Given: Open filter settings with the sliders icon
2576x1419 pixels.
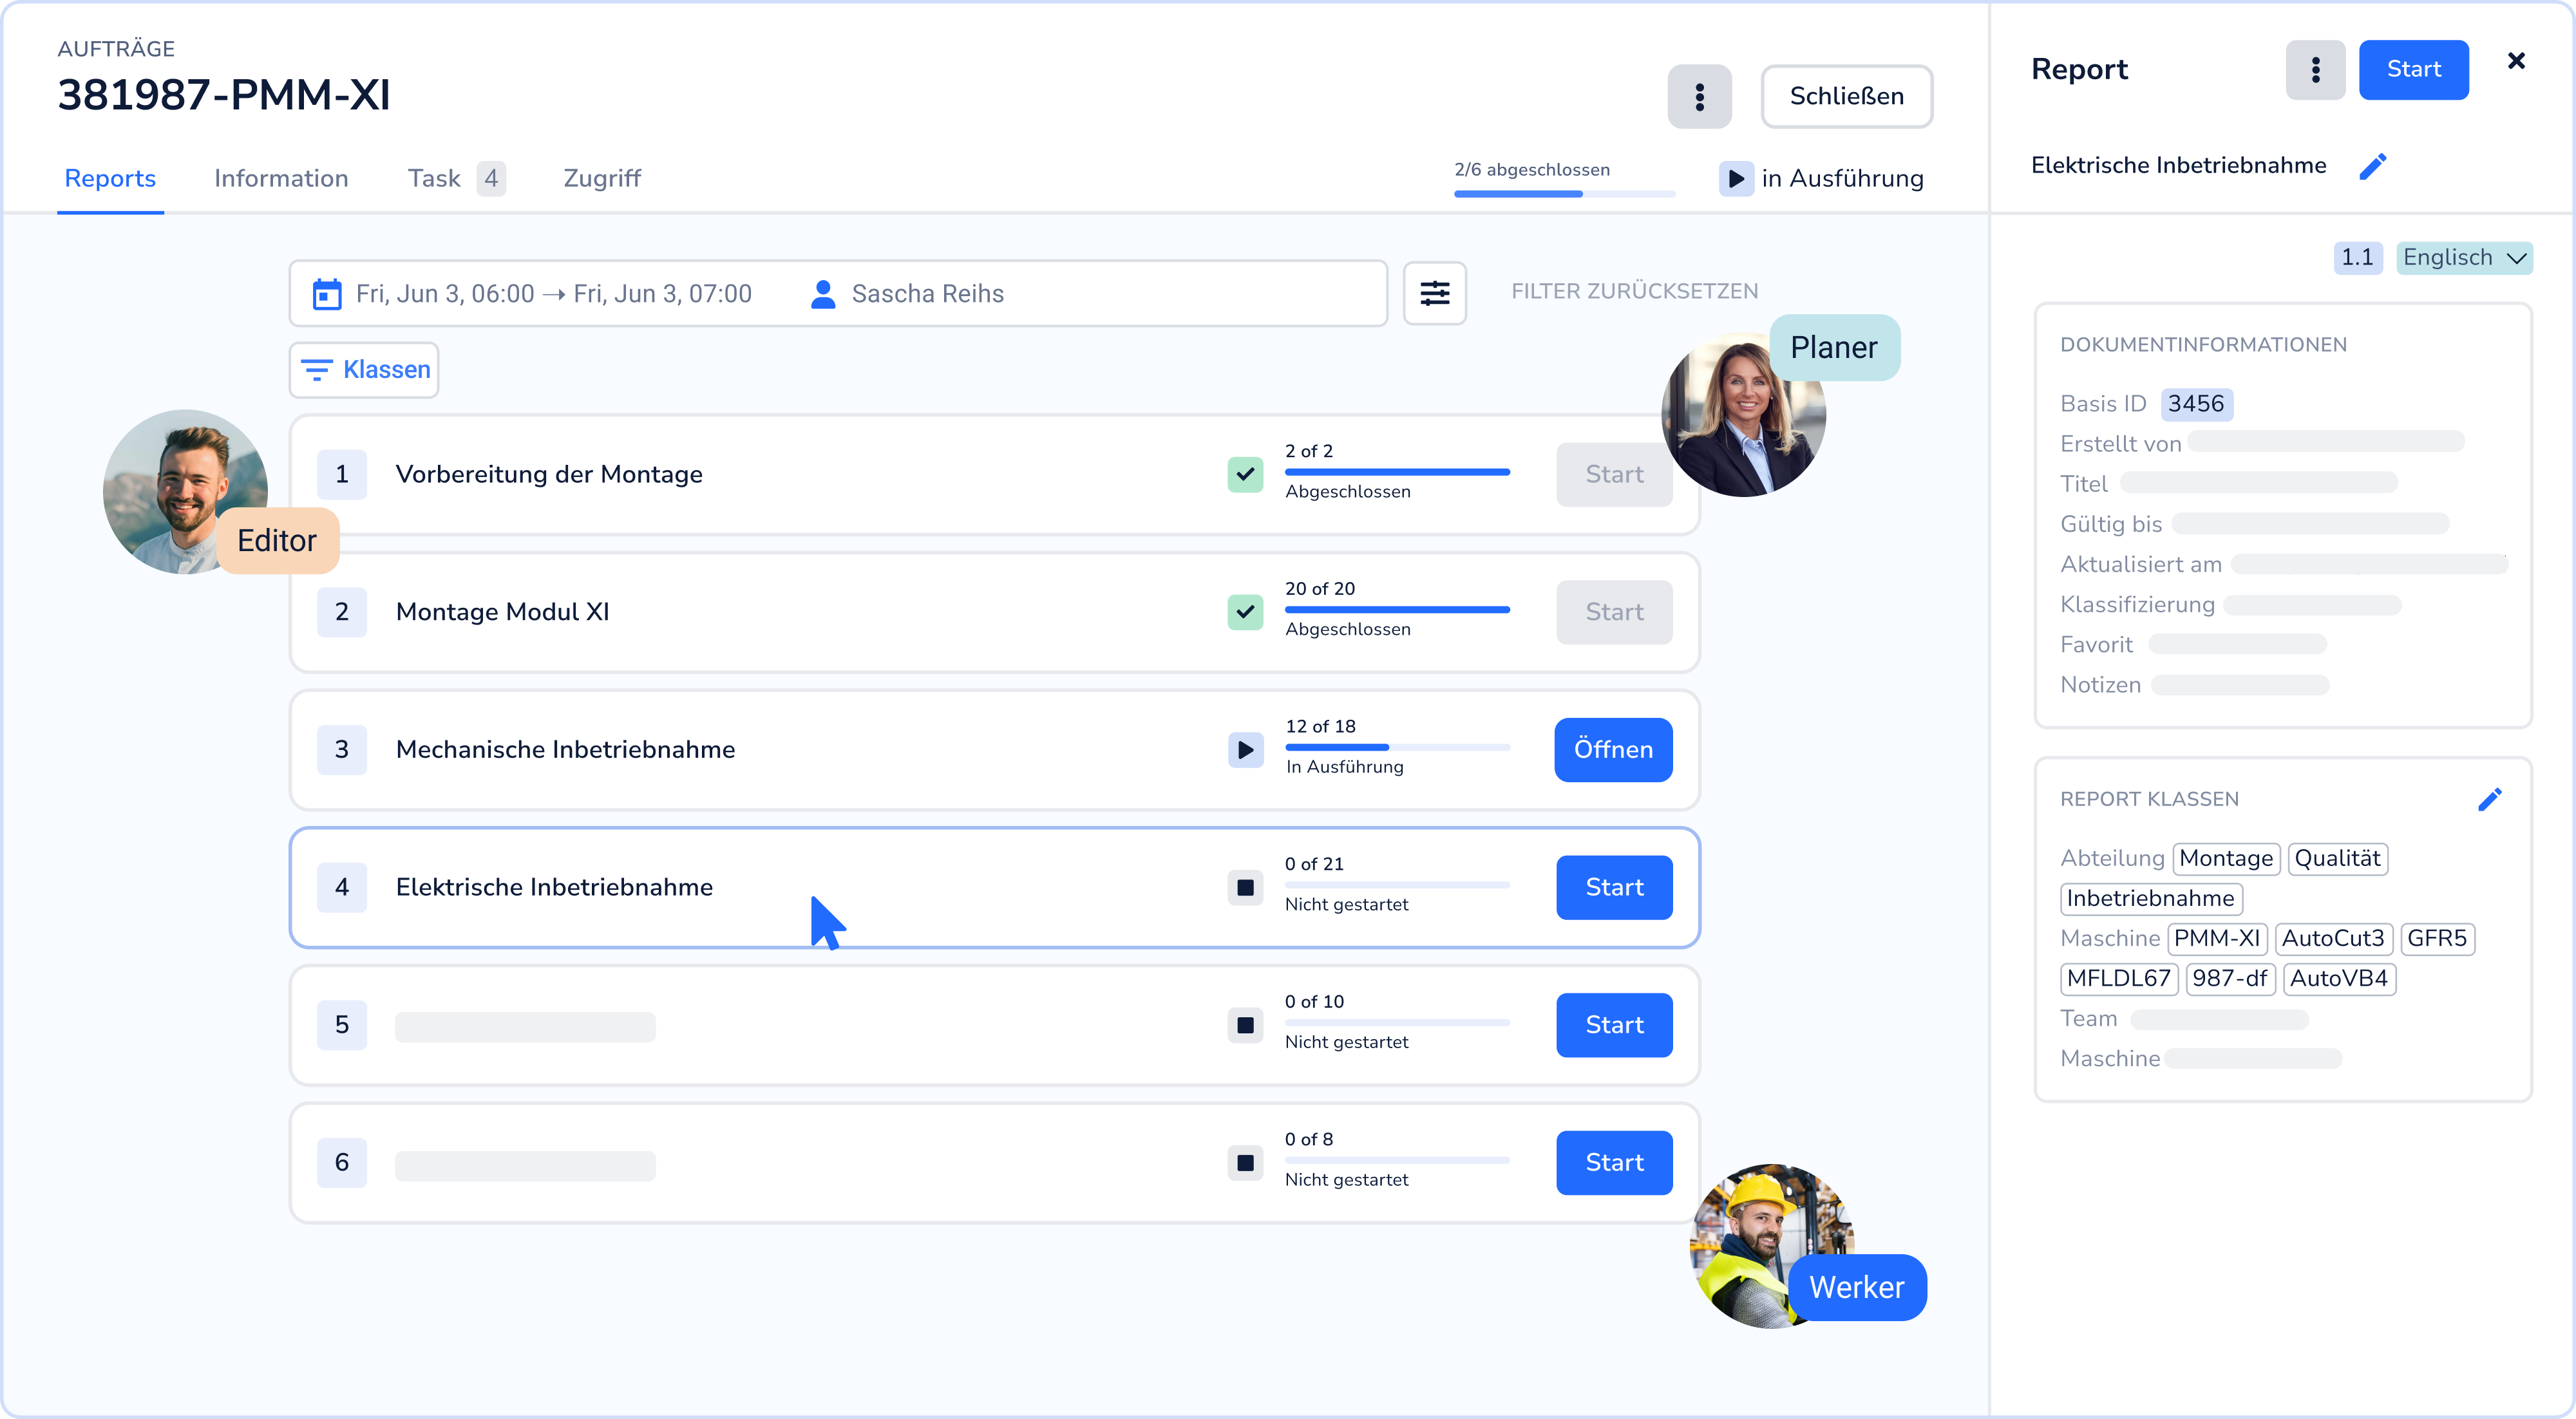Looking at the screenshot, I should tap(1434, 293).
